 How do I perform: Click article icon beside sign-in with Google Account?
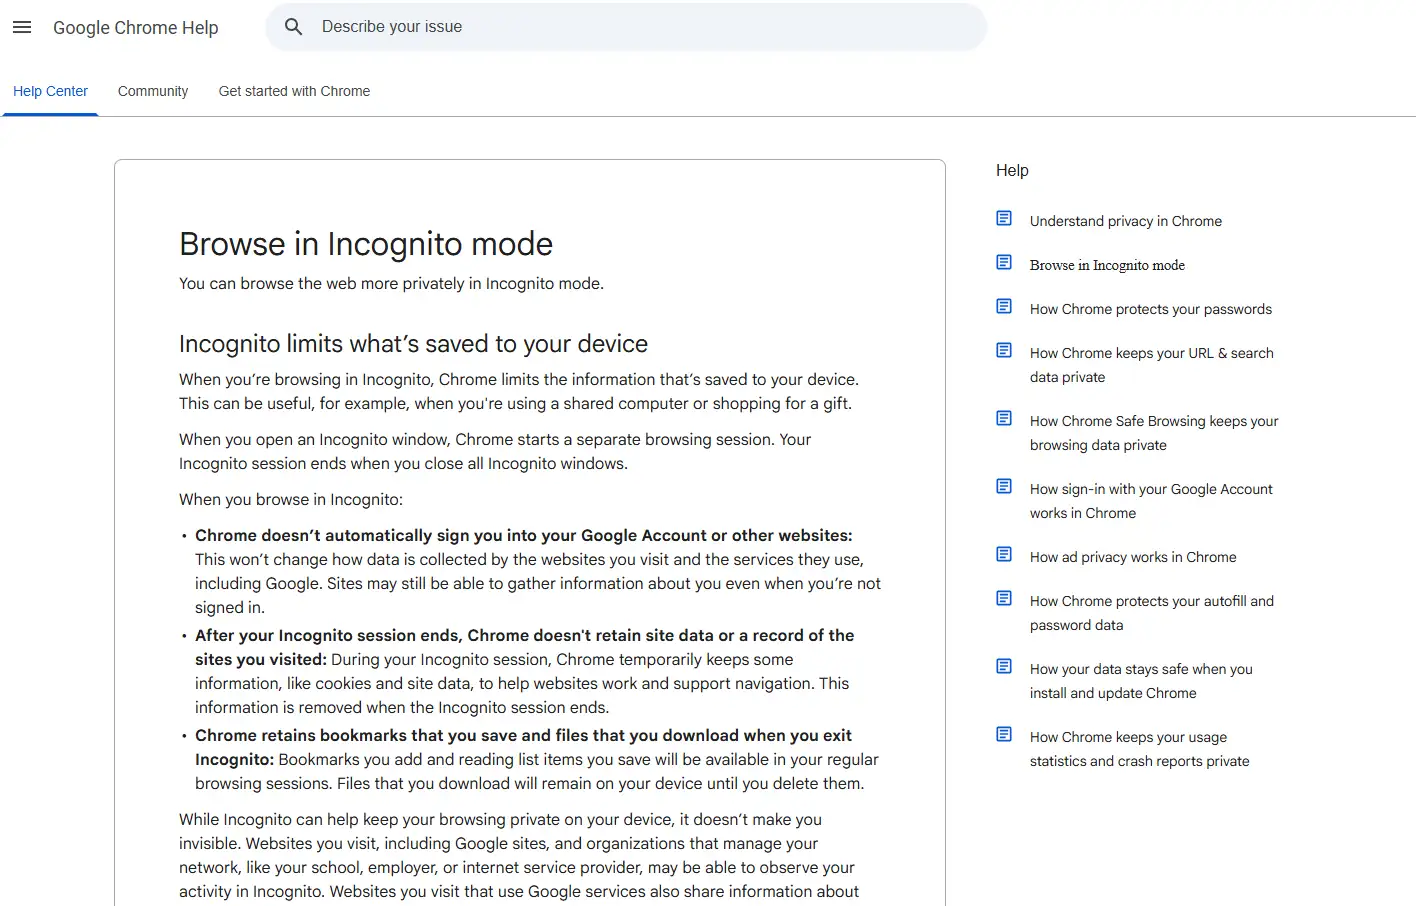pos(1004,486)
